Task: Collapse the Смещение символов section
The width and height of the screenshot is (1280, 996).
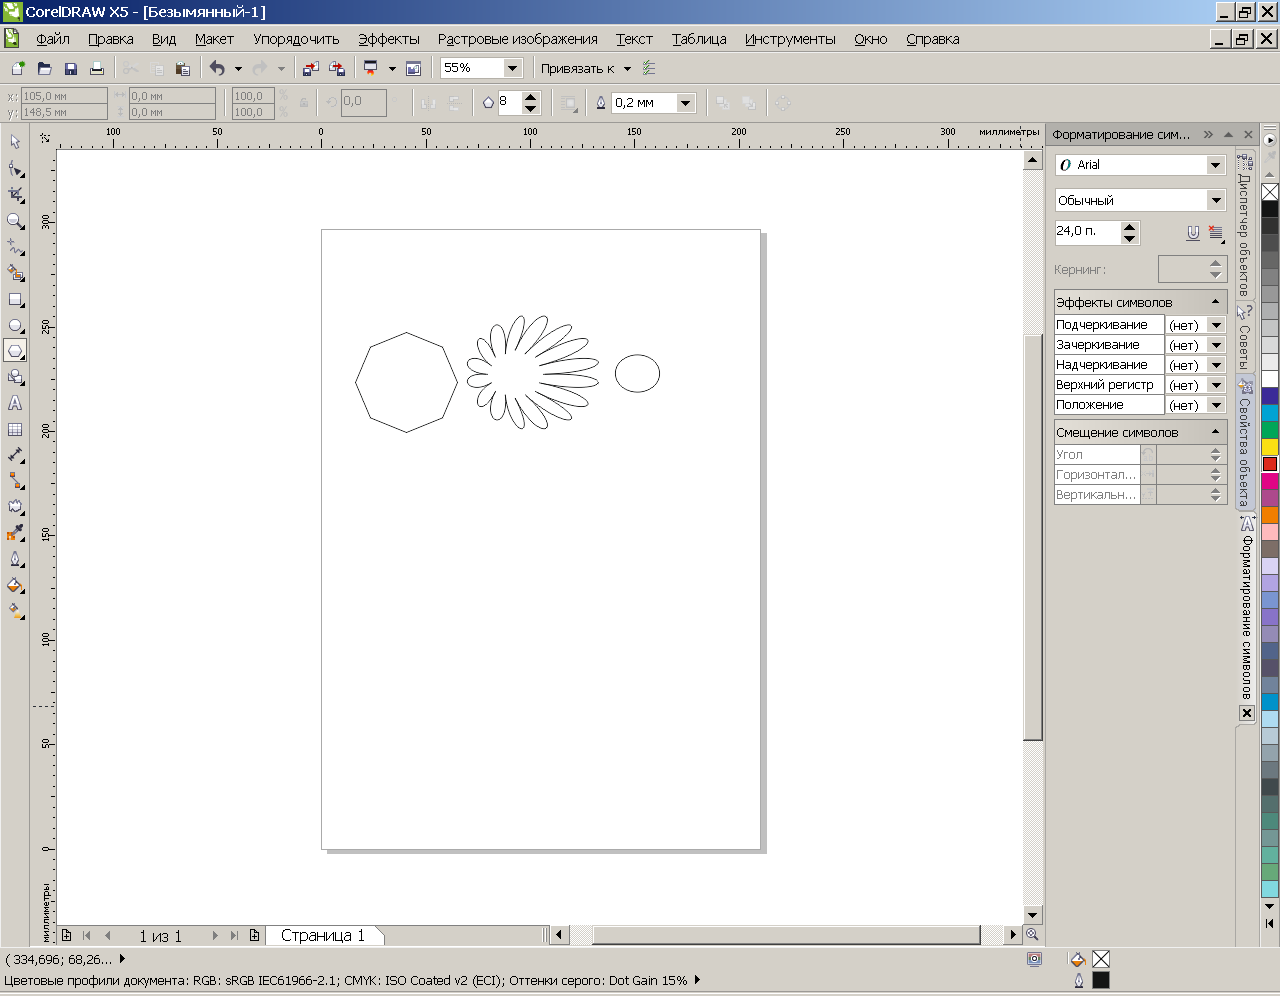Action: (1216, 432)
